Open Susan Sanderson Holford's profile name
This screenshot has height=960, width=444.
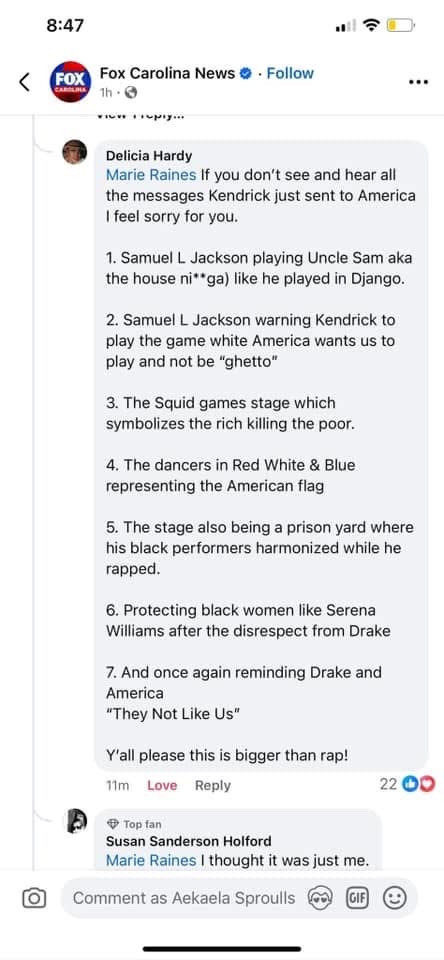pyautogui.click(x=189, y=841)
